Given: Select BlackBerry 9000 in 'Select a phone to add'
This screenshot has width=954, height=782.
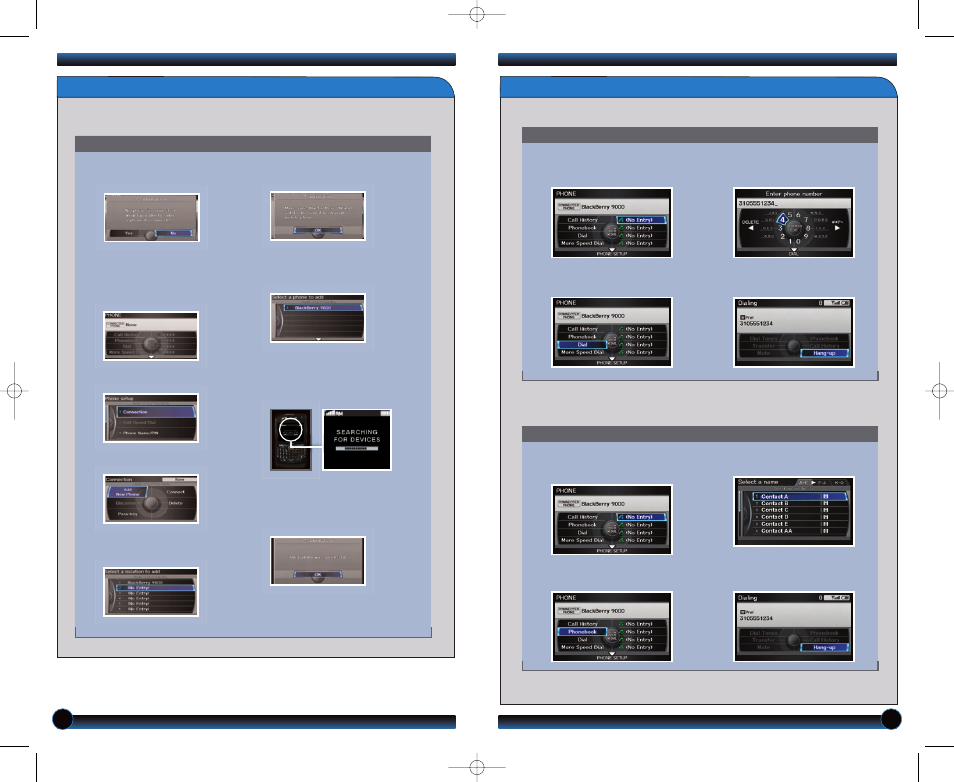Looking at the screenshot, I should click(x=322, y=308).
